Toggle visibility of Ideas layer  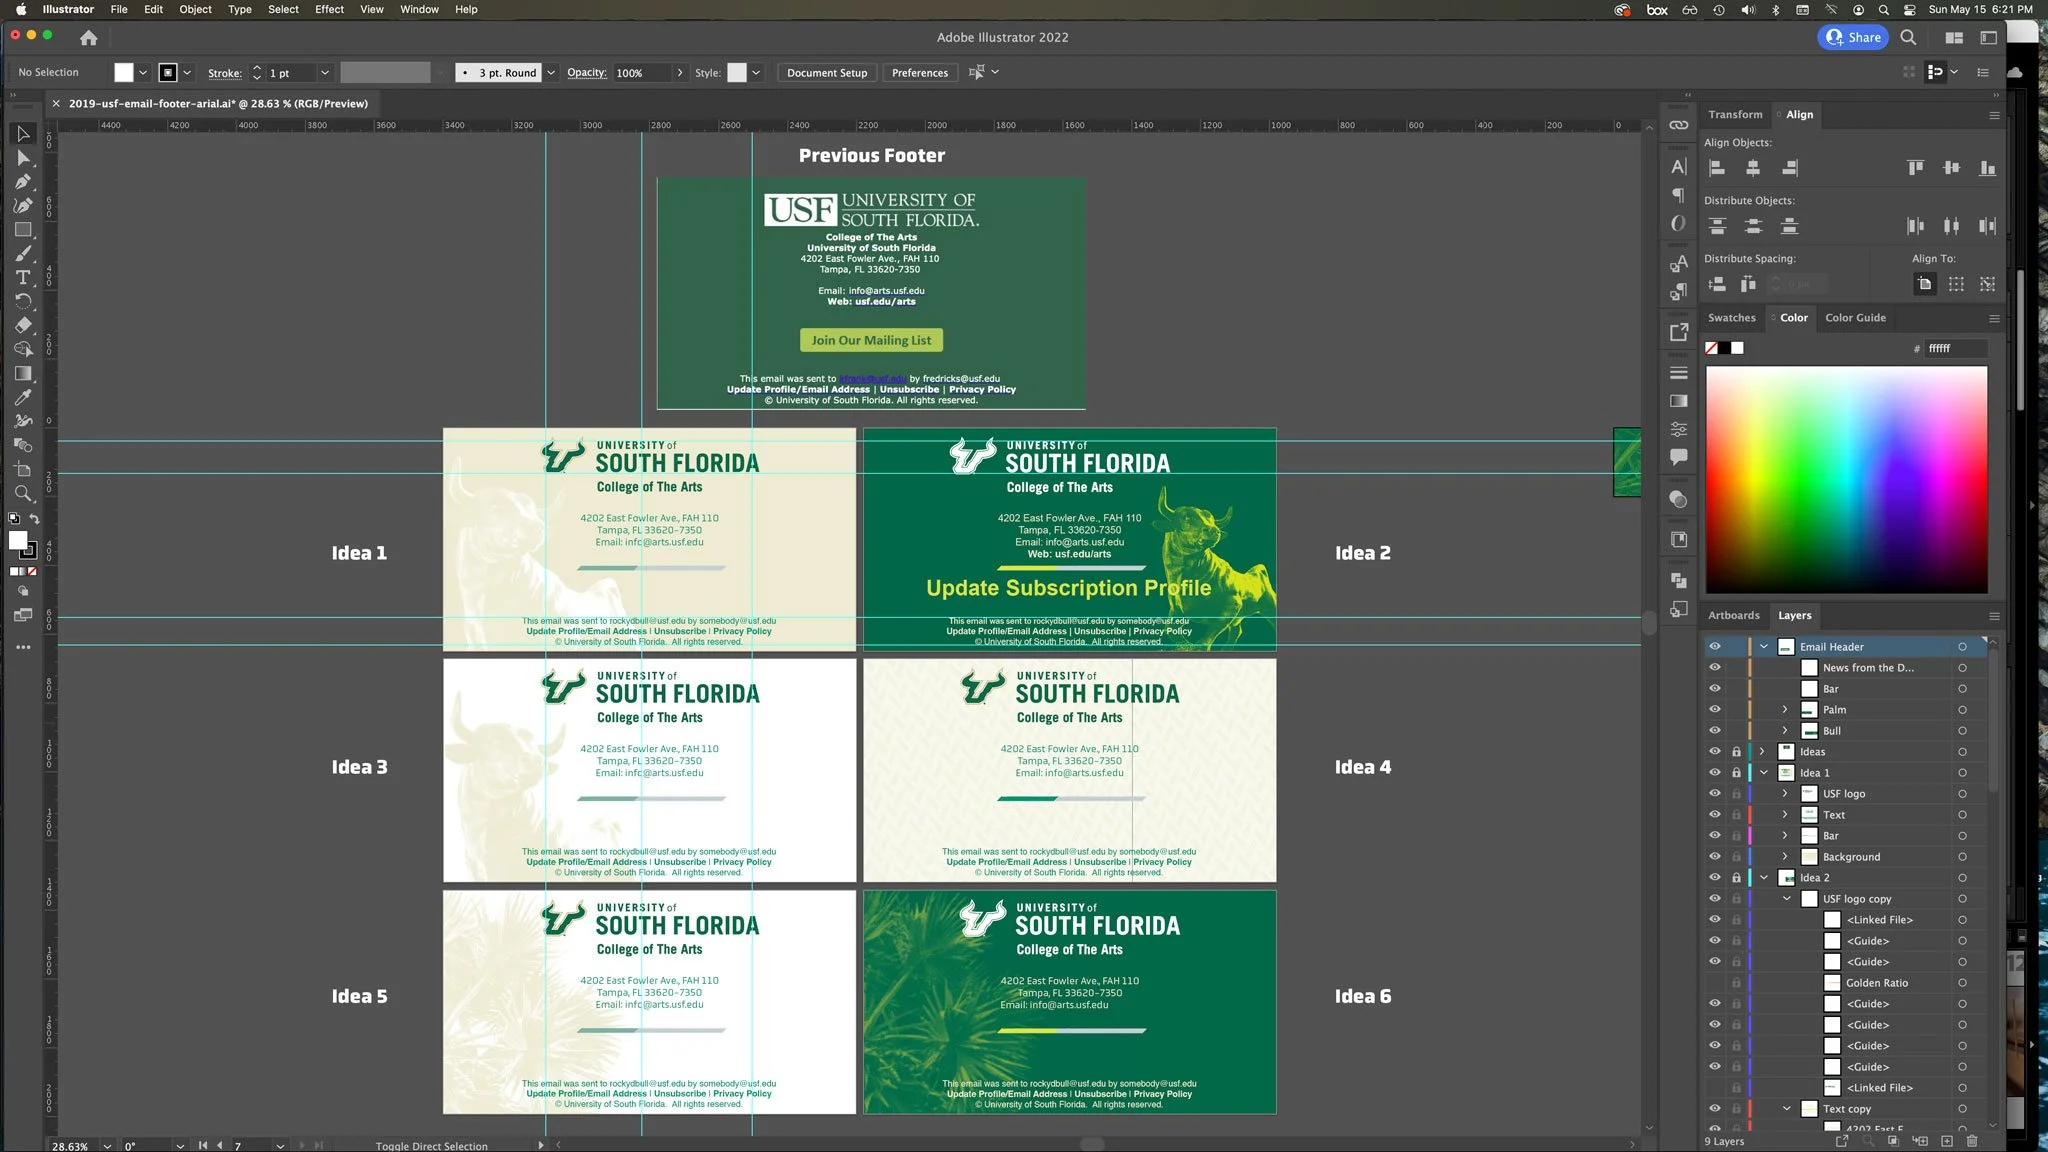point(1715,752)
